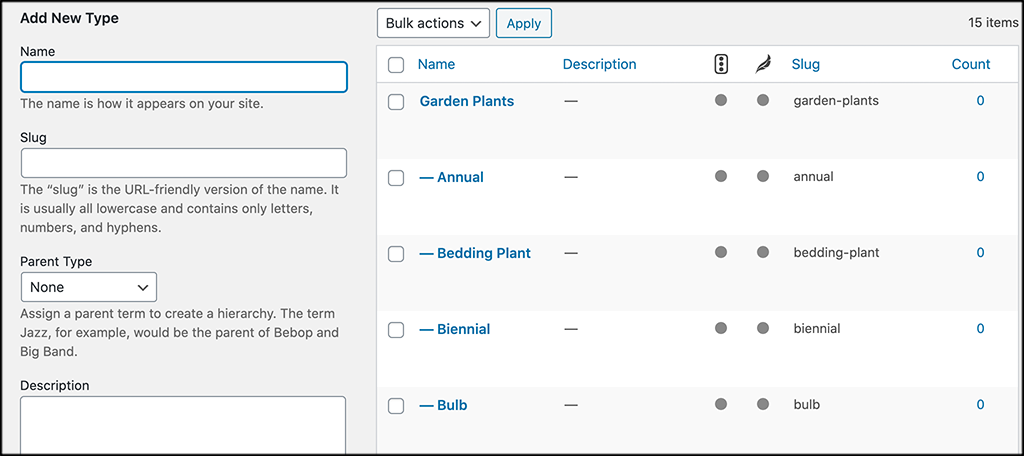Check the Garden Plants row checkbox
1024x456 pixels.
pyautogui.click(x=396, y=102)
